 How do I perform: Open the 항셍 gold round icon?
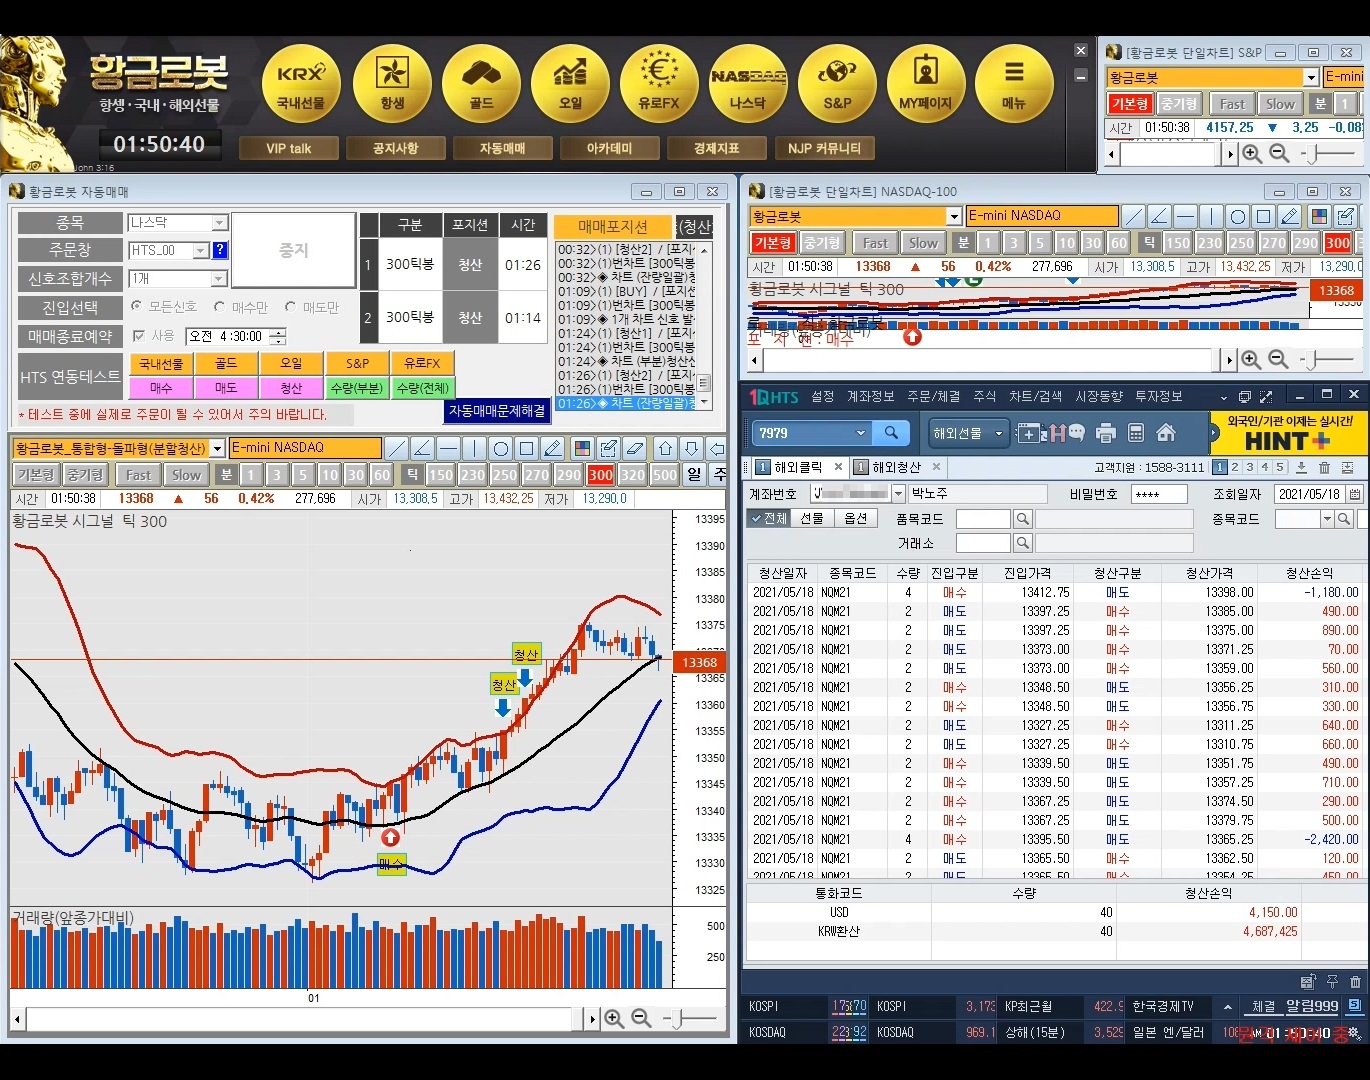(392, 84)
